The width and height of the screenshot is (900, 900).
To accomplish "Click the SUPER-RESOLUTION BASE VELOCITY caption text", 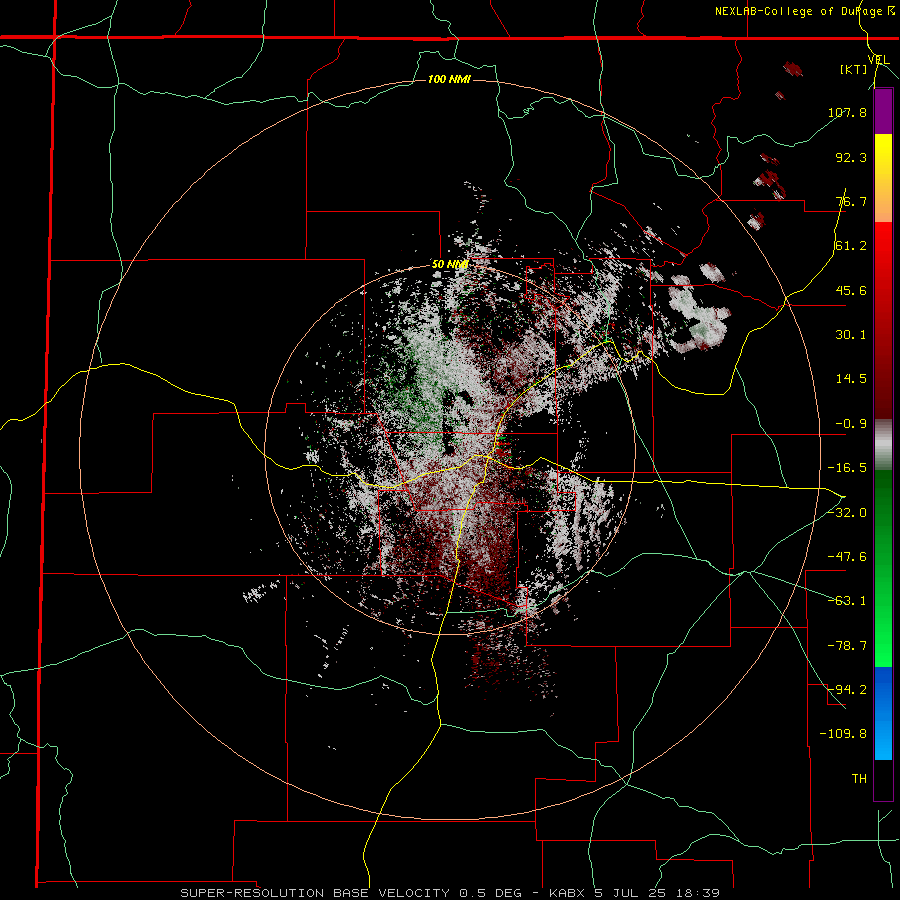I will (315, 893).
